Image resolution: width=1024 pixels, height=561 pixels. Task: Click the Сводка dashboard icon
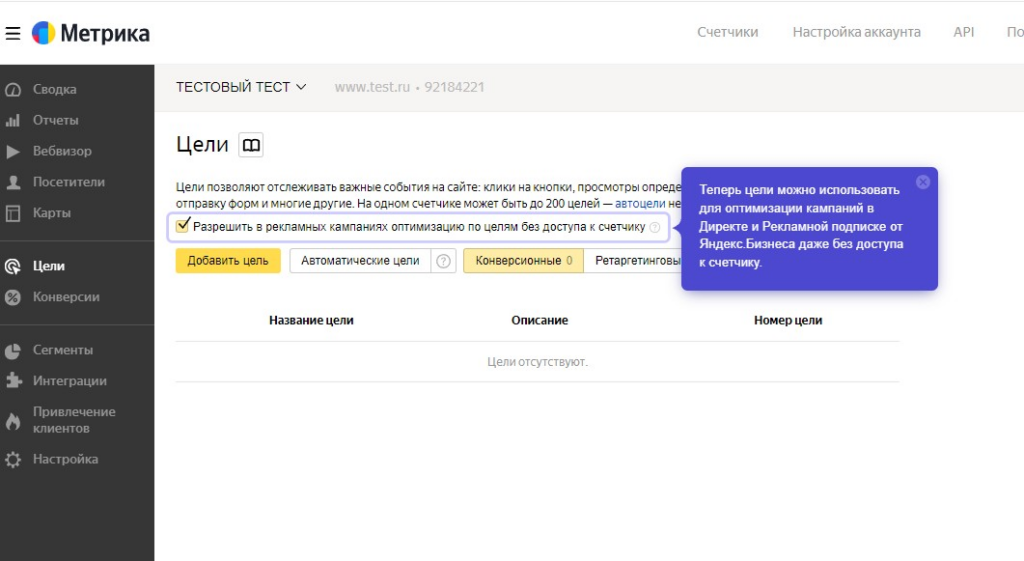(13, 89)
